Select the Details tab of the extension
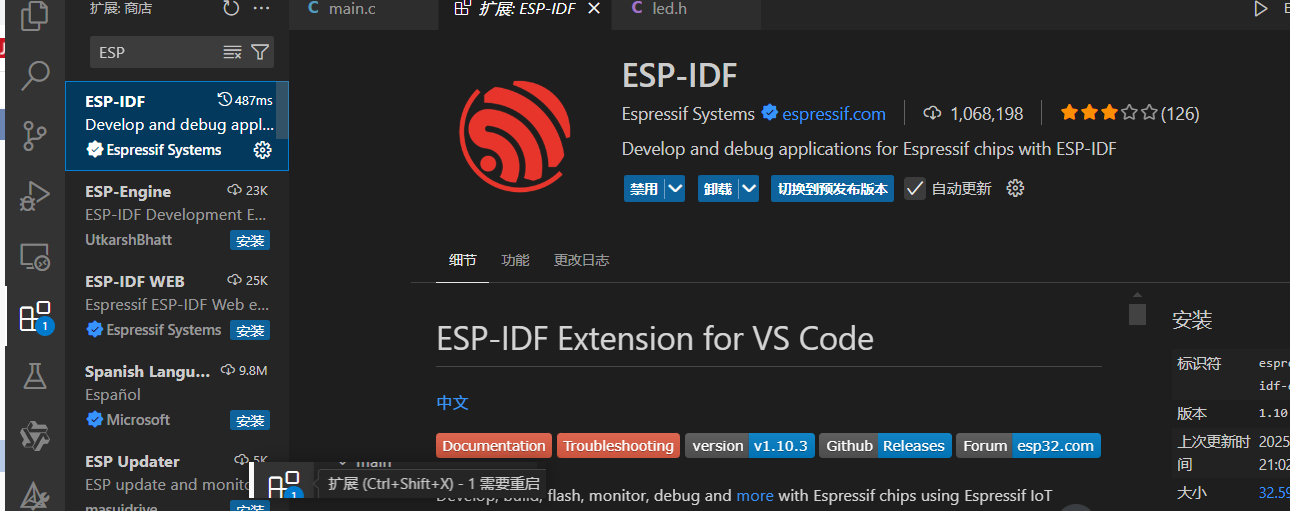The width and height of the screenshot is (1290, 511). 463,260
